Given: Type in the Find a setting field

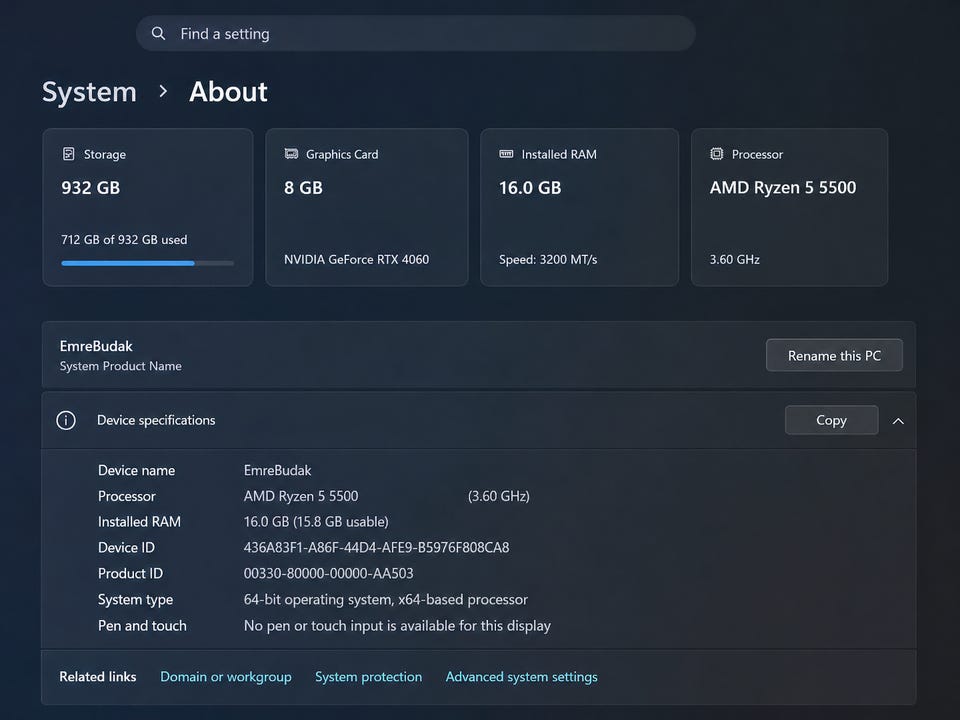Looking at the screenshot, I should pyautogui.click(x=420, y=34).
